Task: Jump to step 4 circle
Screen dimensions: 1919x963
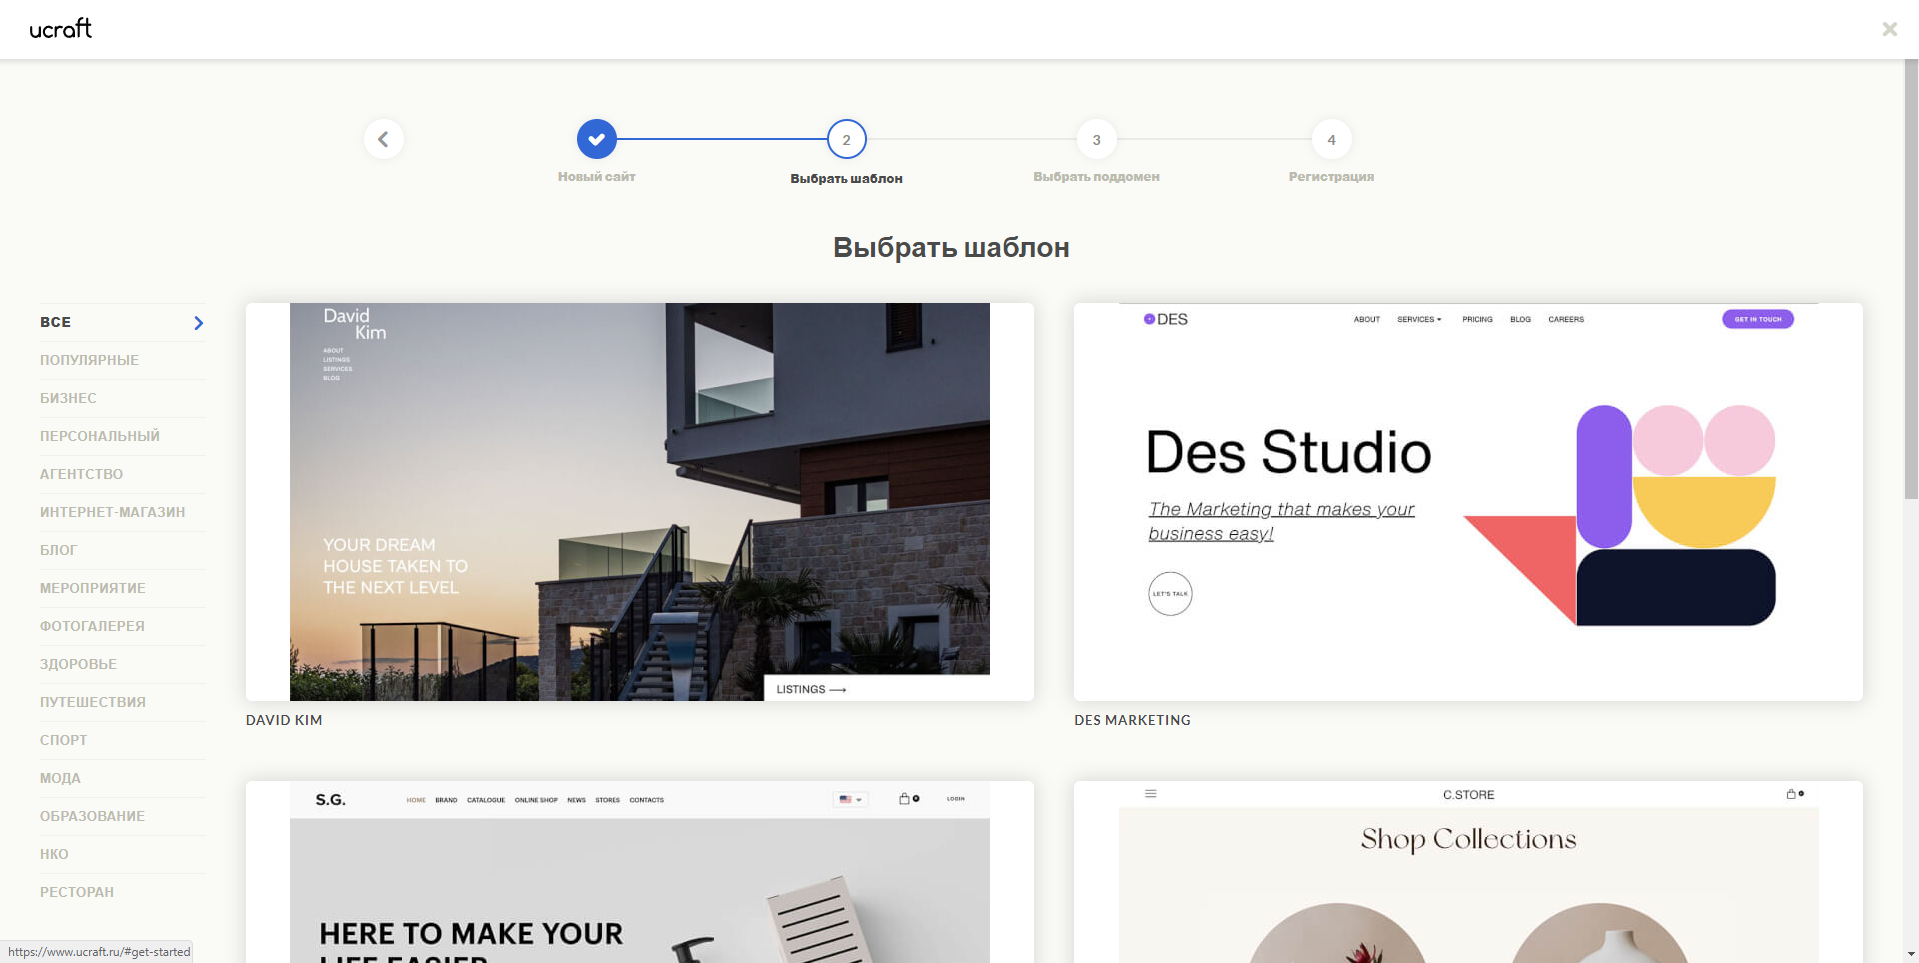Action: (x=1331, y=139)
